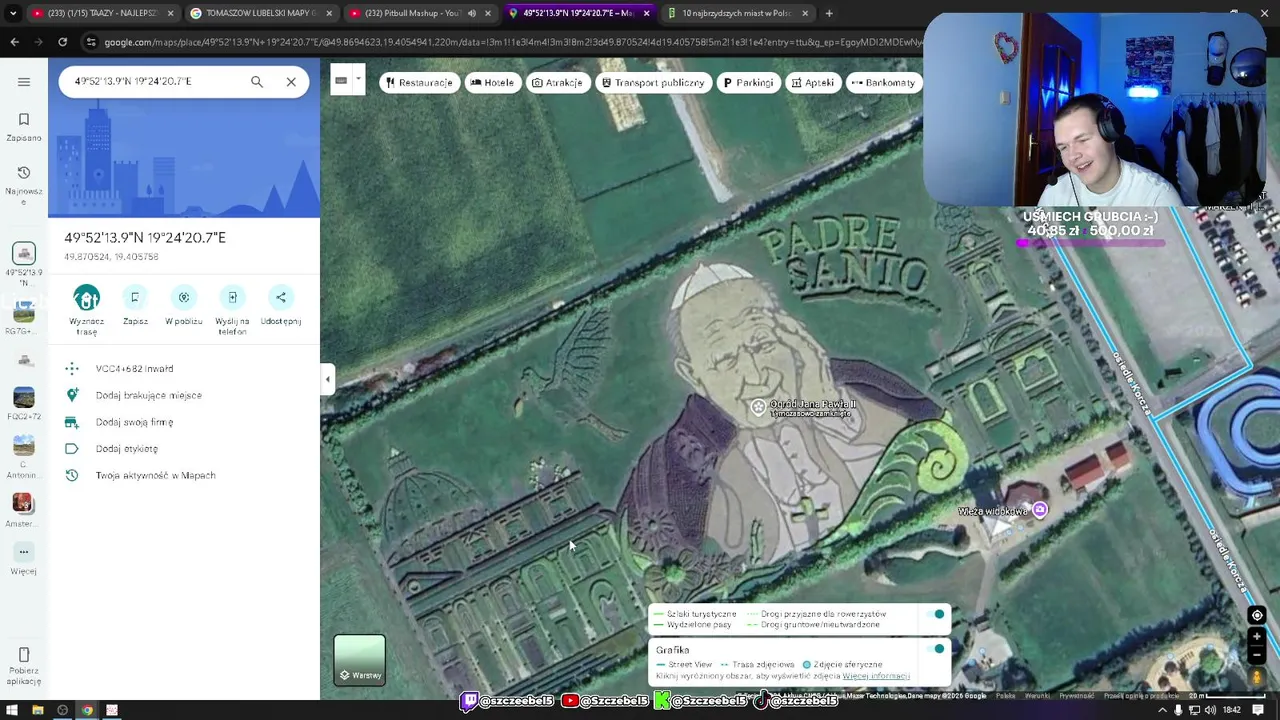This screenshot has width=1280, height=720.
Task: Switch to the 10 najbrzydszych miast tab
Action: tap(738, 13)
